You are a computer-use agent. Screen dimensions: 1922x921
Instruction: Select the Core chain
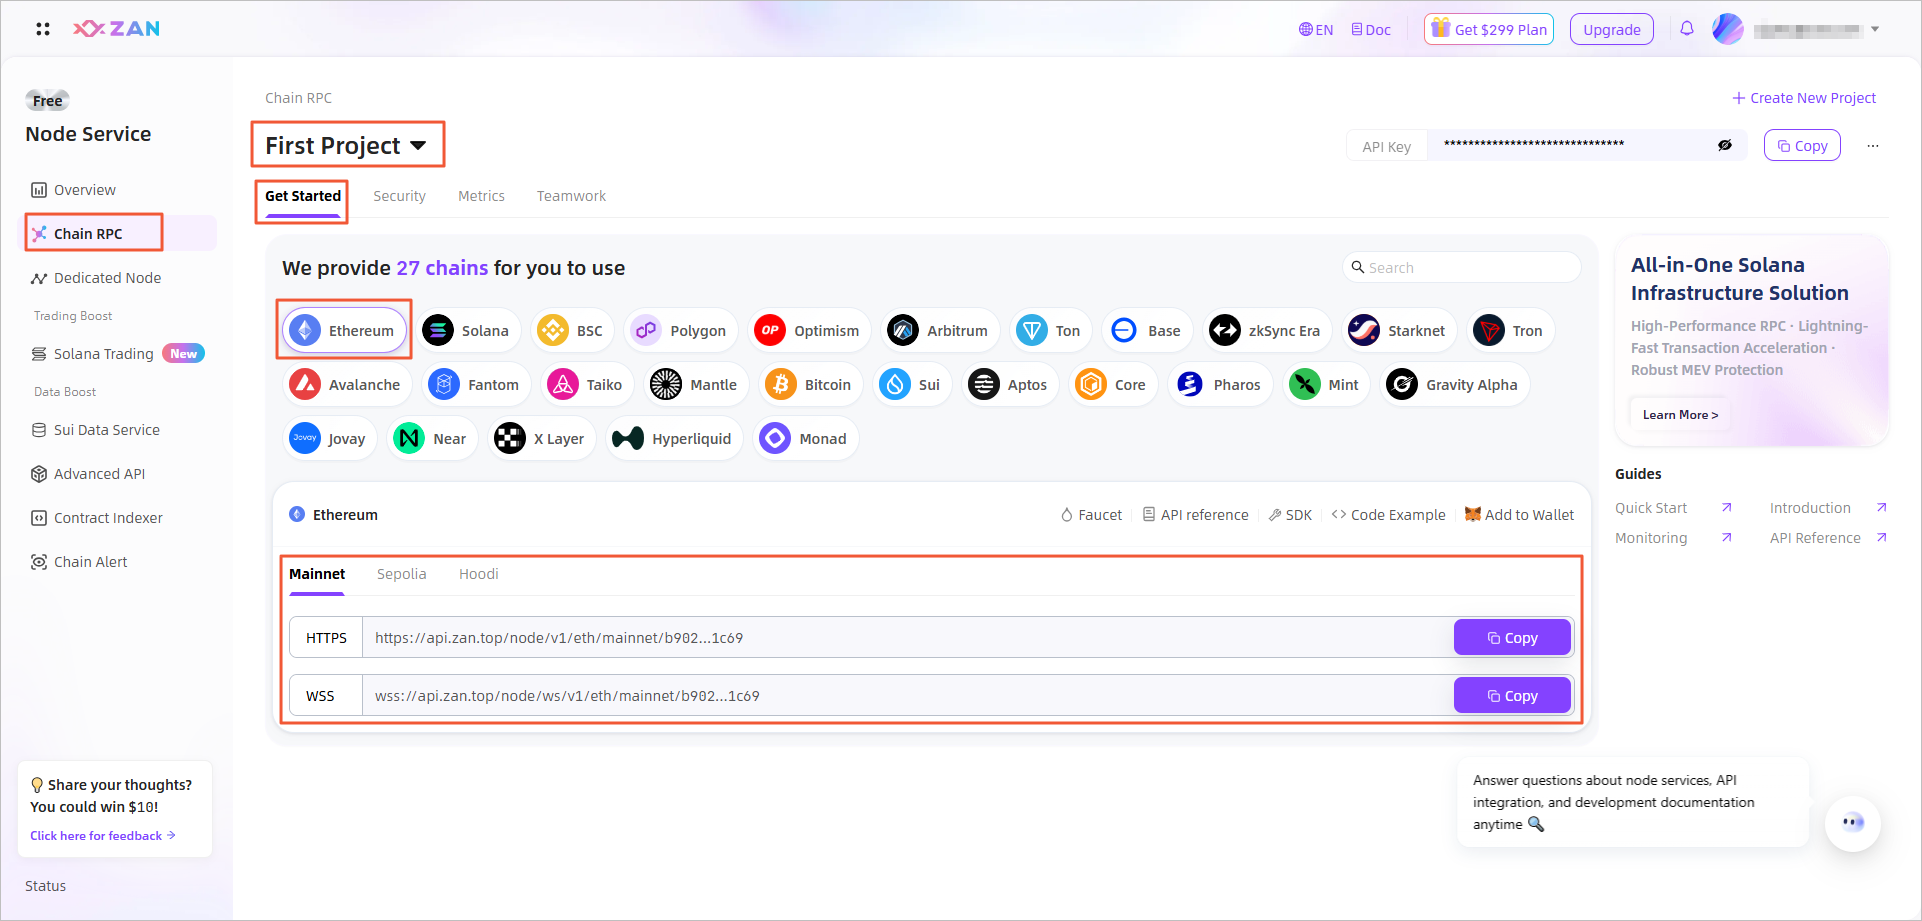click(x=1112, y=385)
